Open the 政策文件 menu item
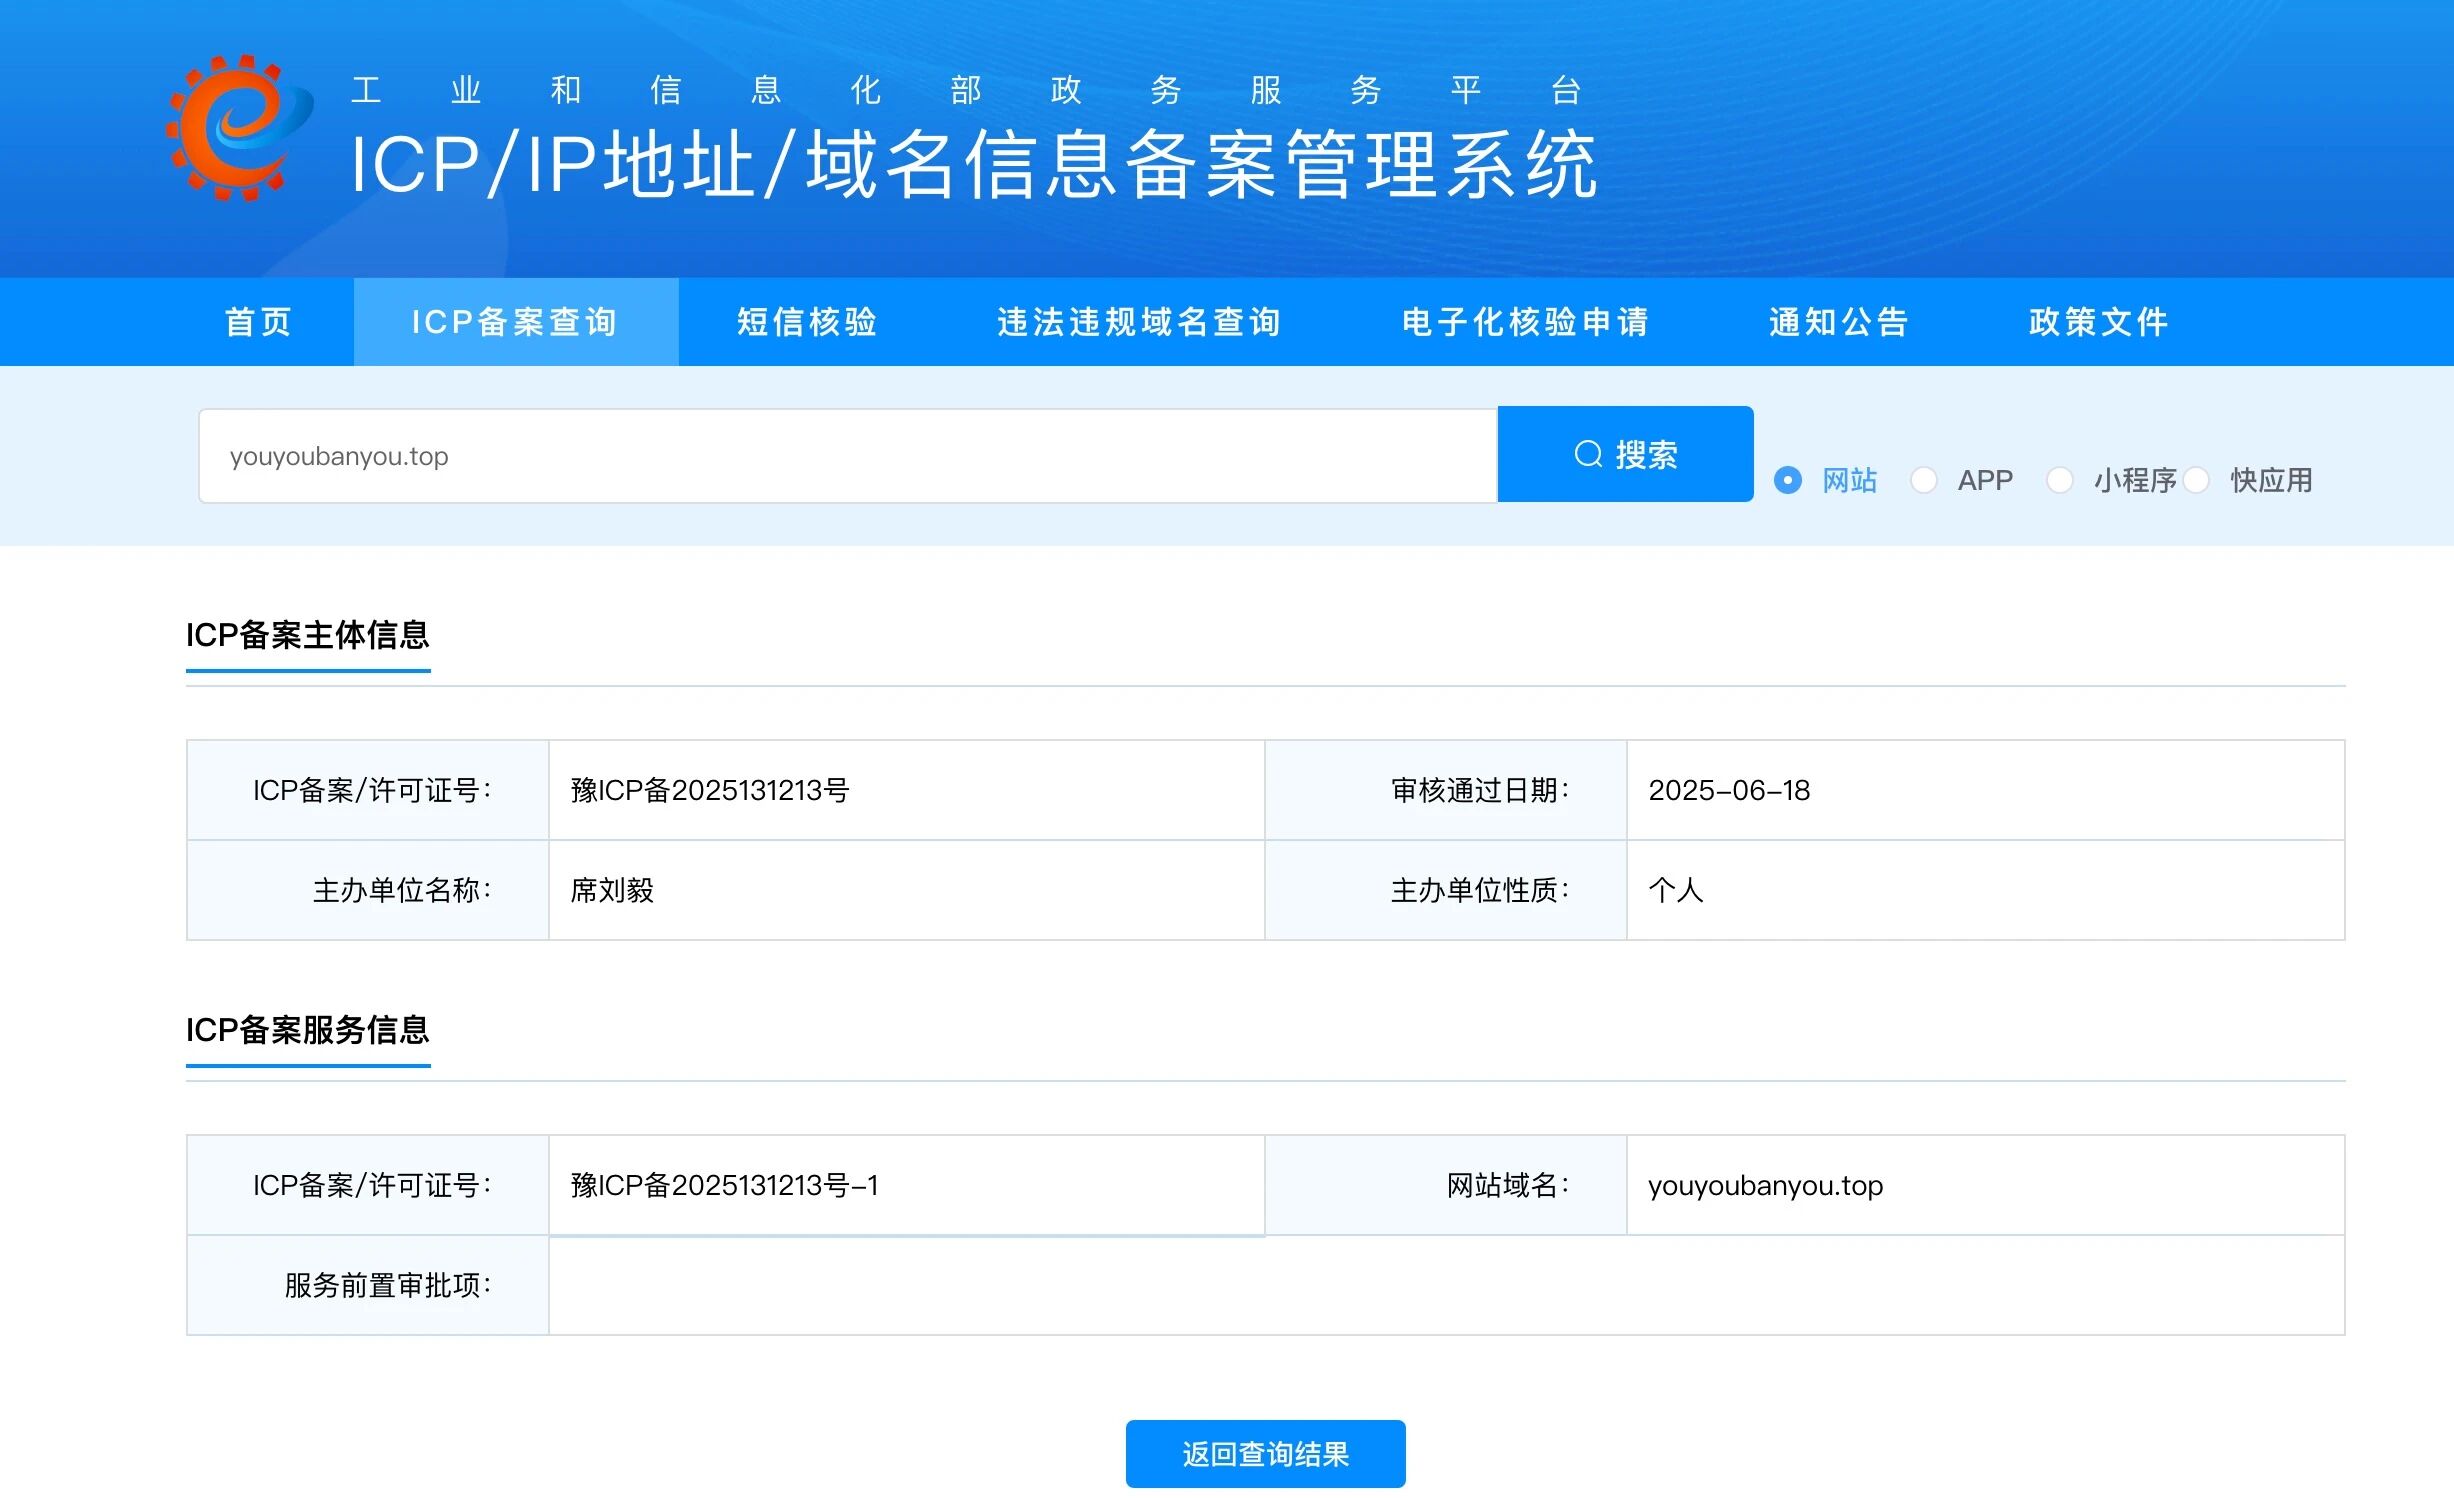 (x=2098, y=322)
